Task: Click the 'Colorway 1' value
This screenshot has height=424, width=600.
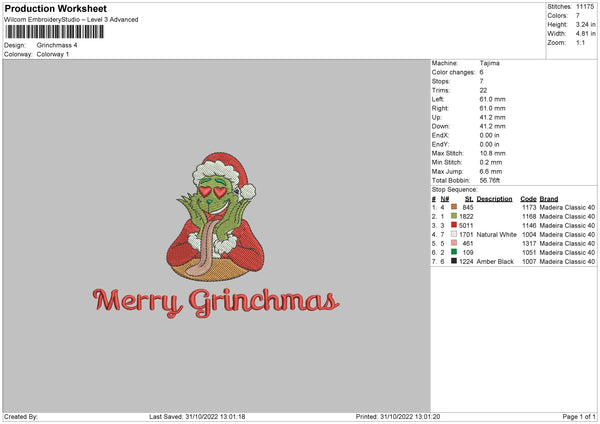Action: click(53, 54)
